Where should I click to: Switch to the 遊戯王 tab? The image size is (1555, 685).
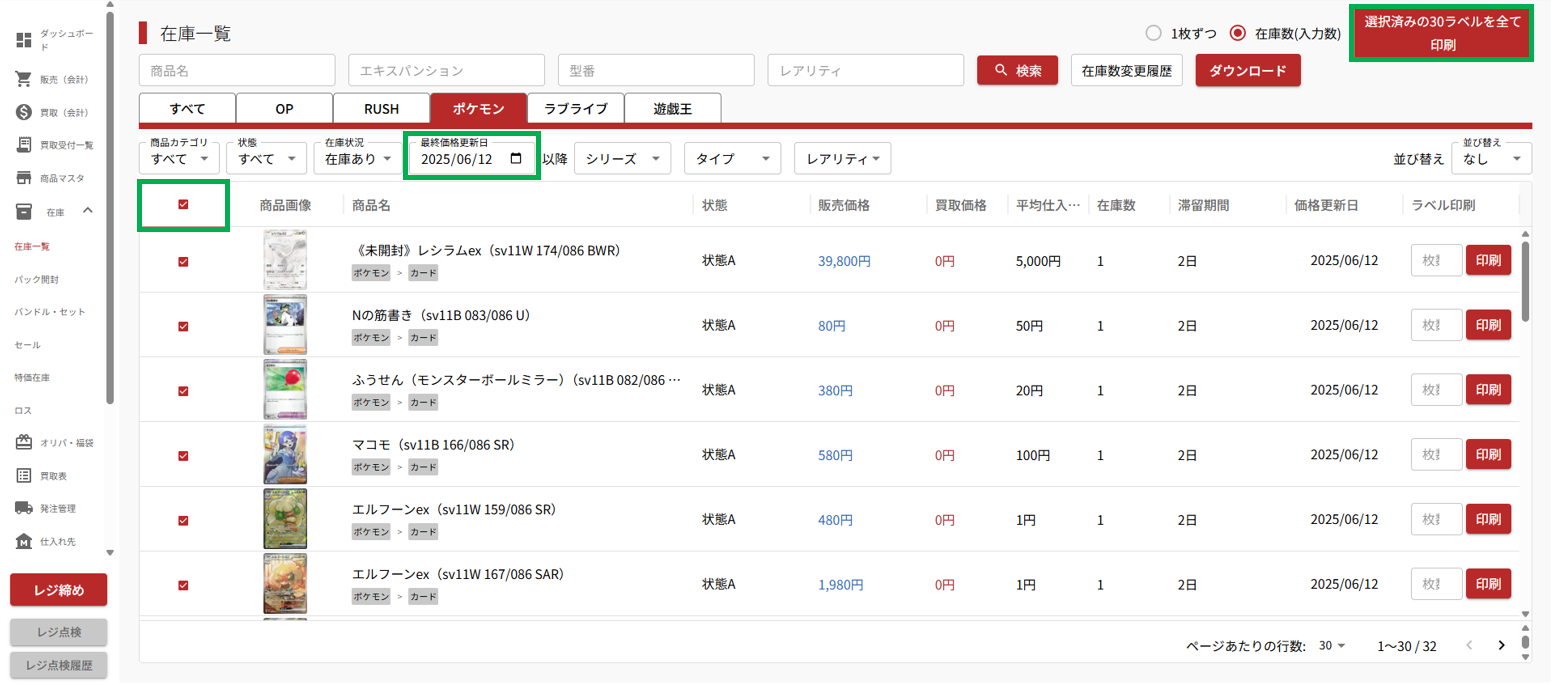point(672,108)
